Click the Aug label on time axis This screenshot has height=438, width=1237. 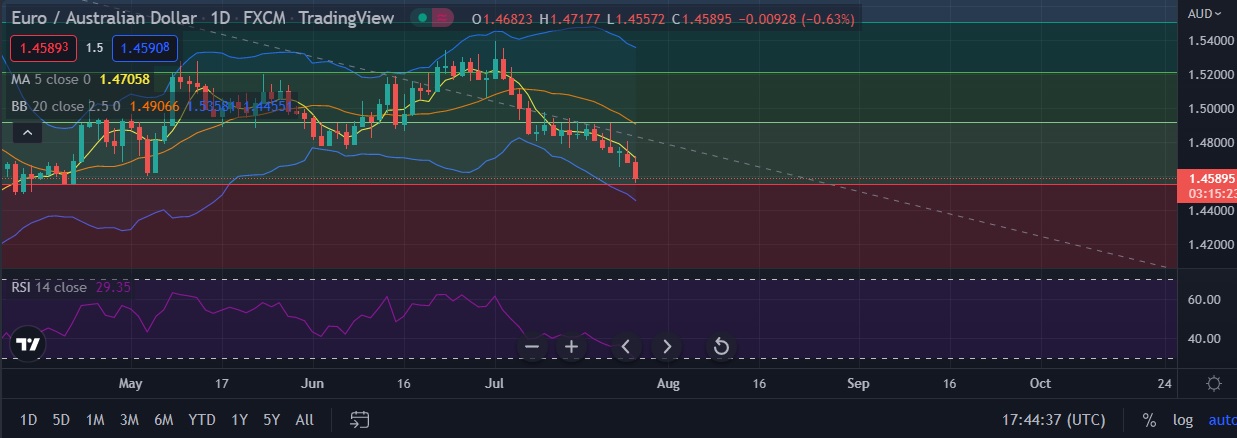tap(669, 383)
